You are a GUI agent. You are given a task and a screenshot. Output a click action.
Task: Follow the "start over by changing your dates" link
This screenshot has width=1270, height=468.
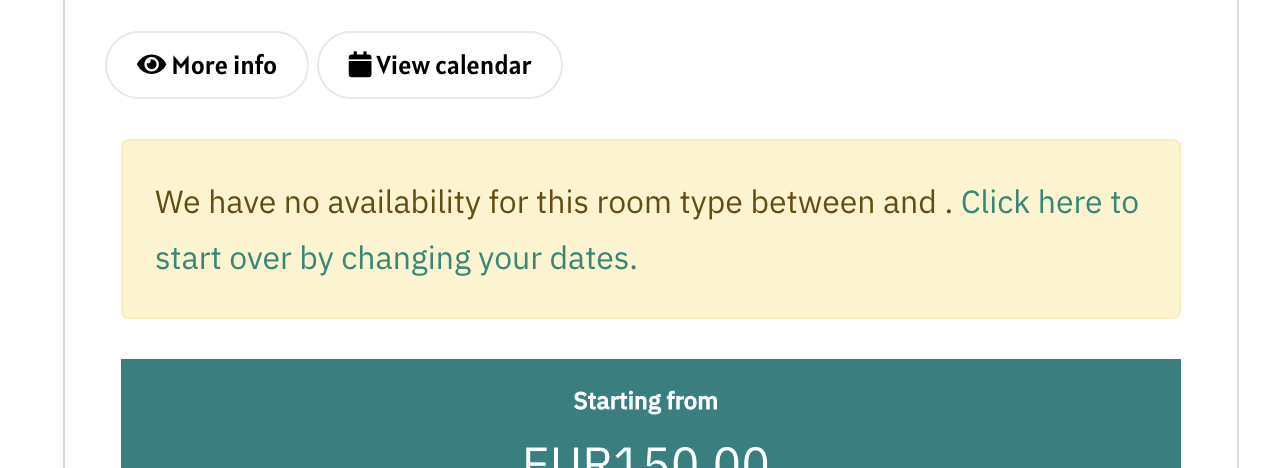(395, 259)
